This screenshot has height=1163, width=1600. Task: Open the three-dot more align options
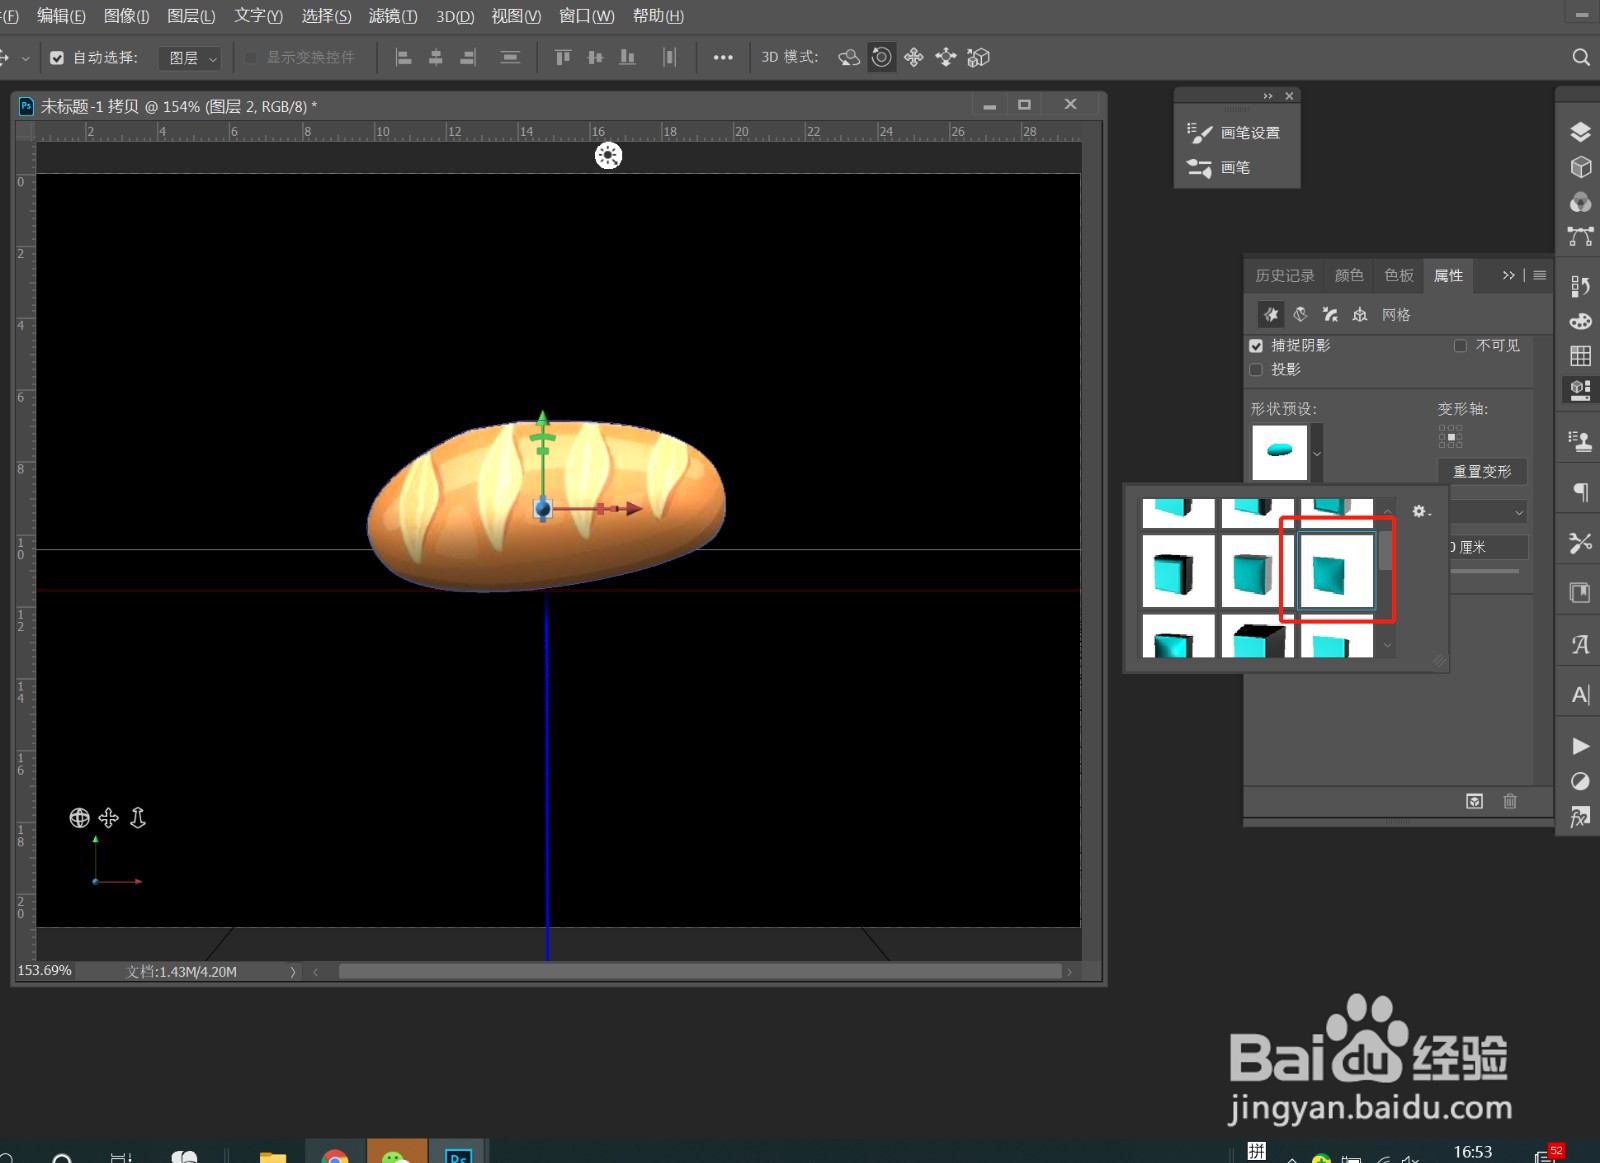(x=723, y=57)
